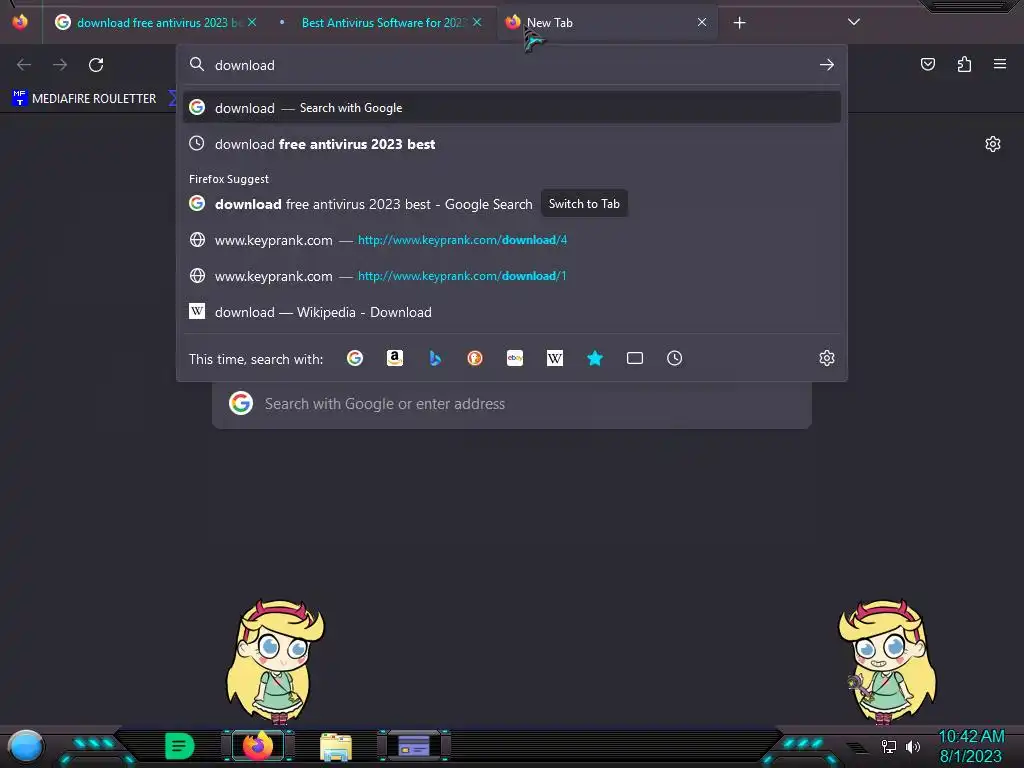Open the keyprank.com/download/4 suggestion

[512, 240]
